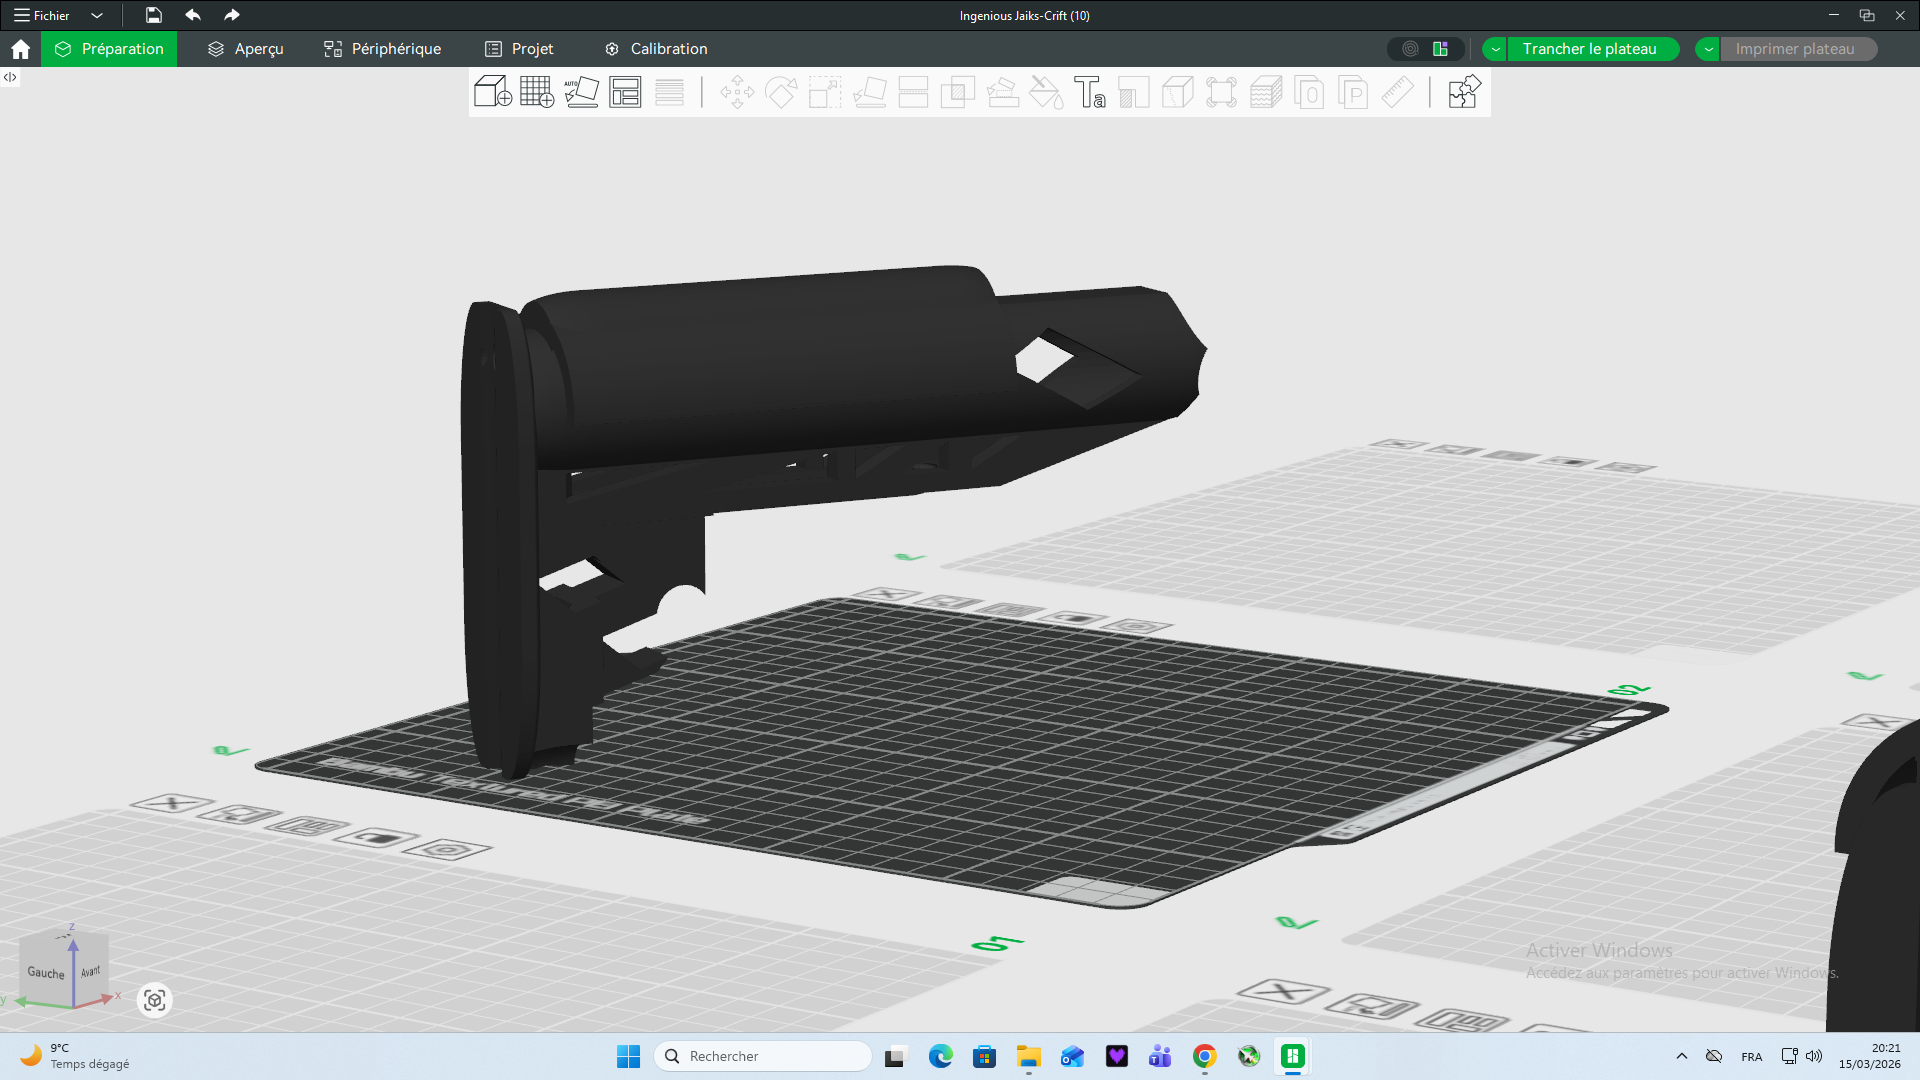The image size is (1920, 1080).
Task: Click the Bambu Studio taskbar icon
Action: (x=1292, y=1056)
